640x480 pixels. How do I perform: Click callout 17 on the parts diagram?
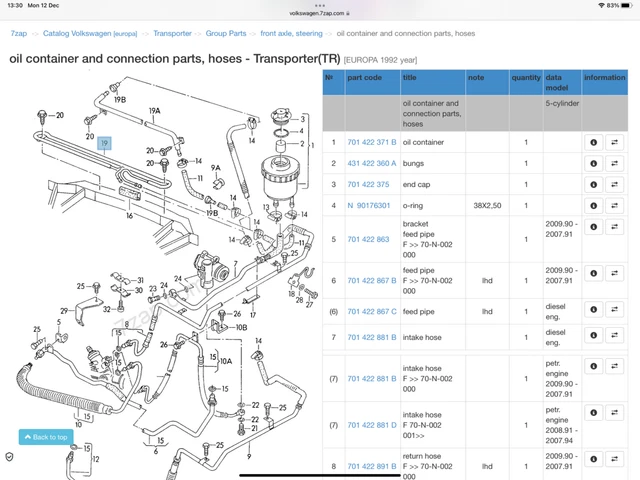(253, 315)
